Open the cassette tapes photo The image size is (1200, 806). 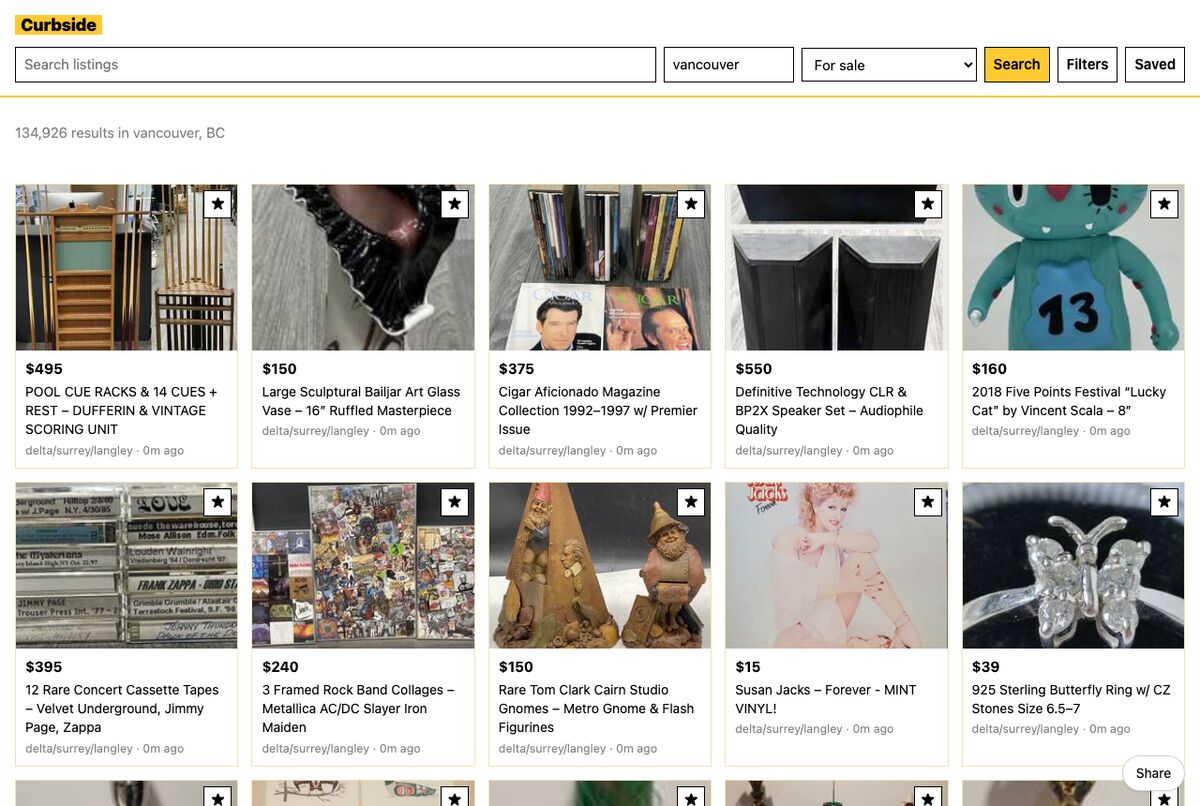click(x=127, y=565)
